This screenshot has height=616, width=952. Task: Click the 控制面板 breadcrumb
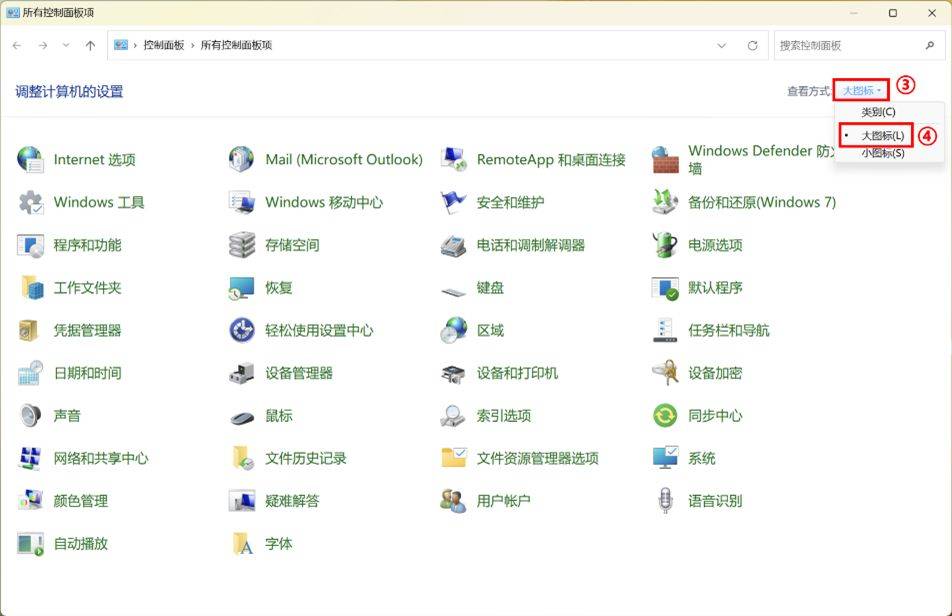[x=163, y=45]
